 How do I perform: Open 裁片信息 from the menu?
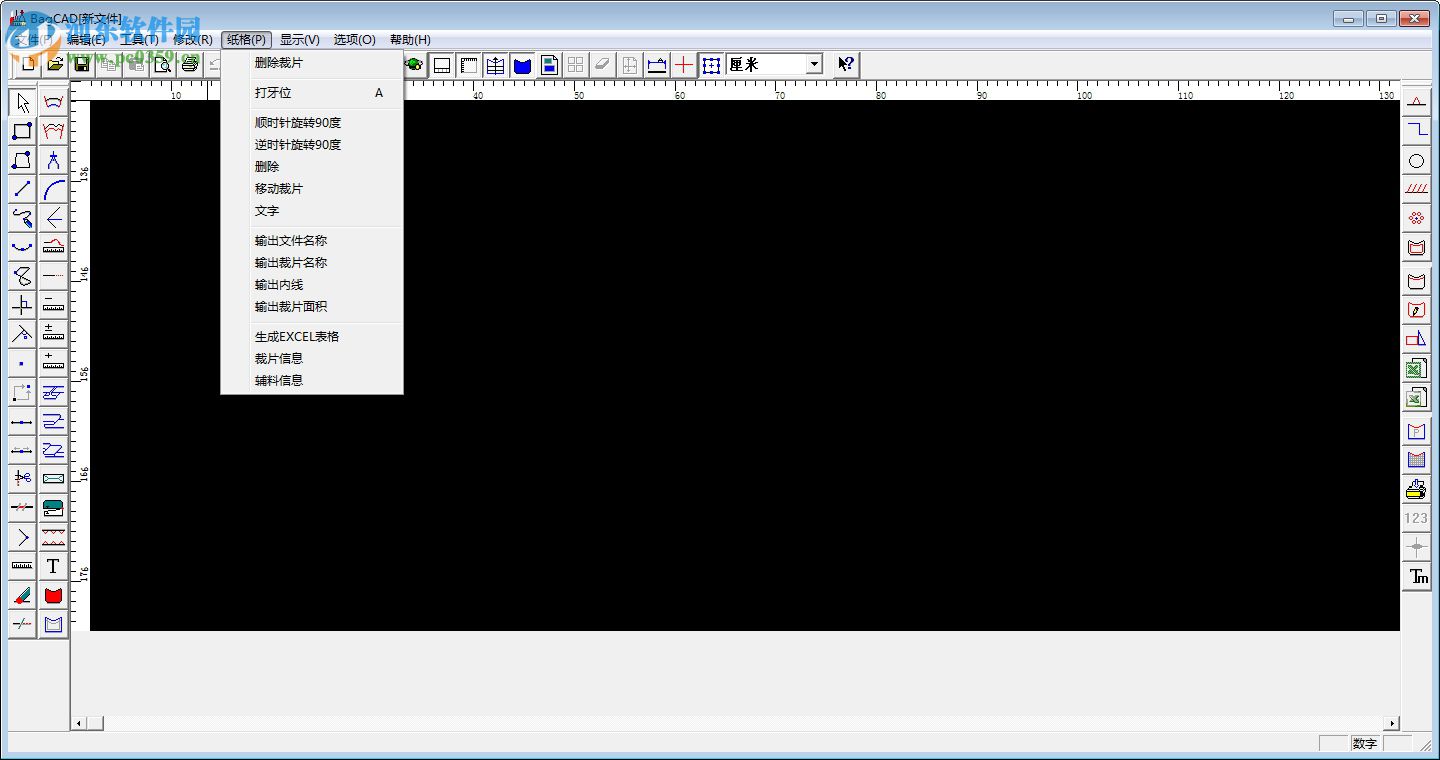[x=312, y=359]
